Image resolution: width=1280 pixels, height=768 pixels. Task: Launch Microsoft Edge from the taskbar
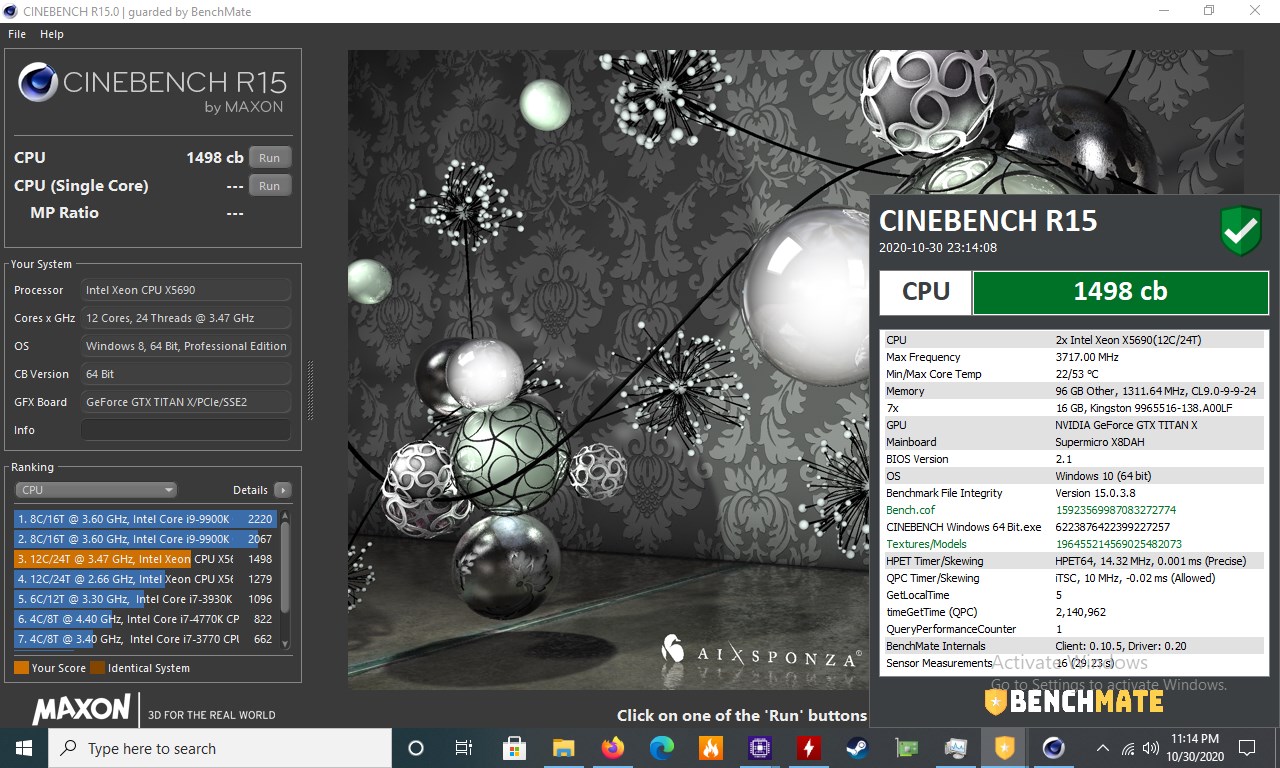(662, 748)
